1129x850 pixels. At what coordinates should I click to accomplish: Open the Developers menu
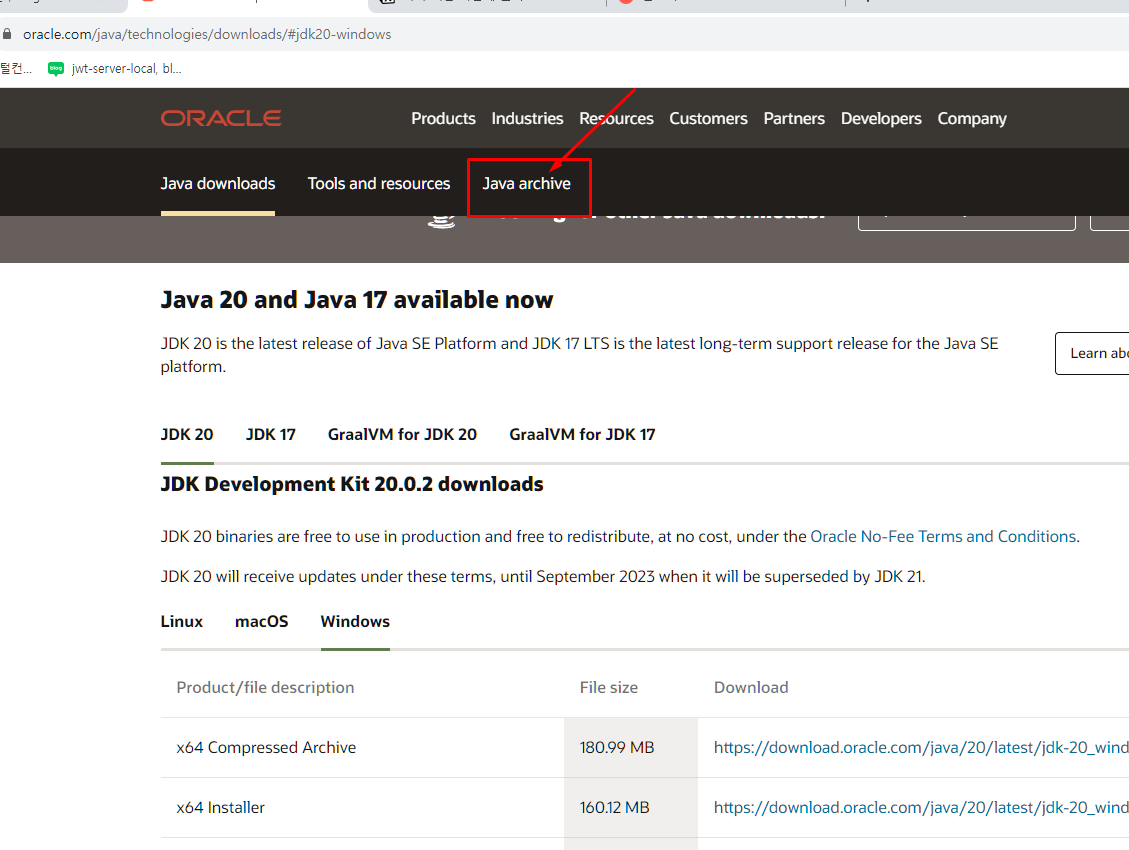[x=881, y=118]
